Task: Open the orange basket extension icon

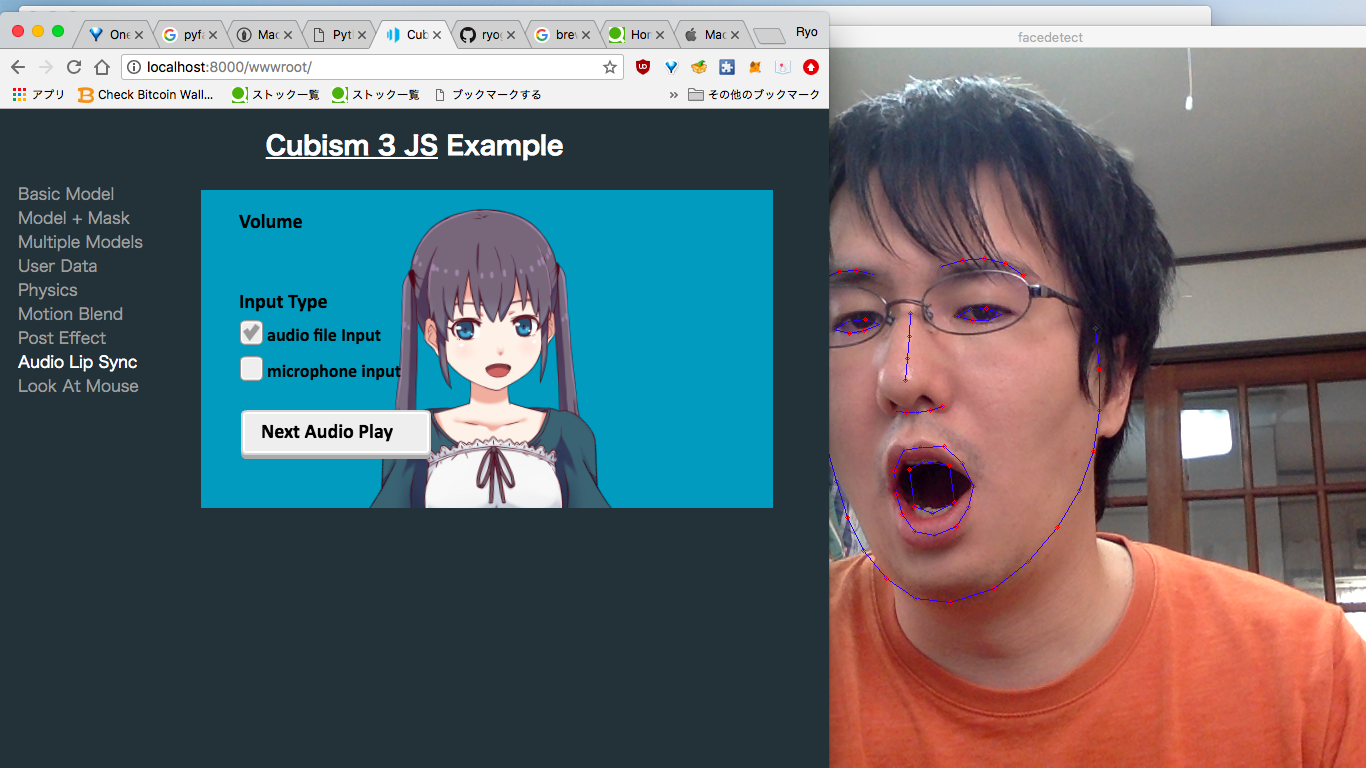Action: 699,67
